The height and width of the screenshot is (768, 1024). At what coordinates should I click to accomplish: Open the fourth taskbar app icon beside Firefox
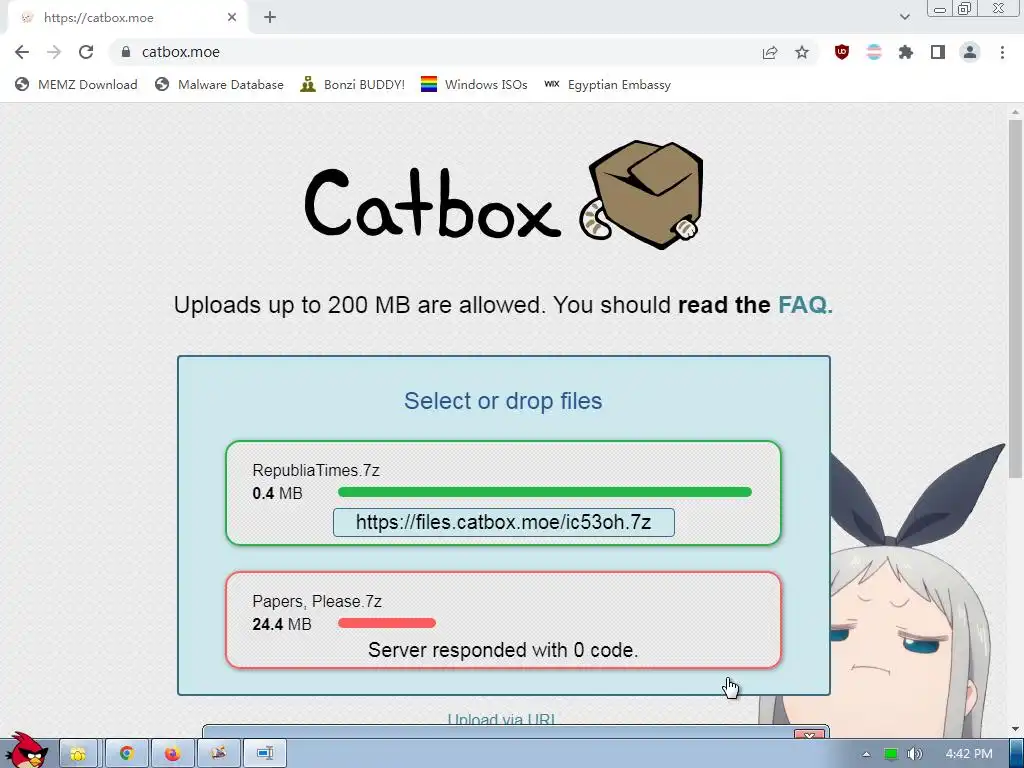tap(218, 754)
